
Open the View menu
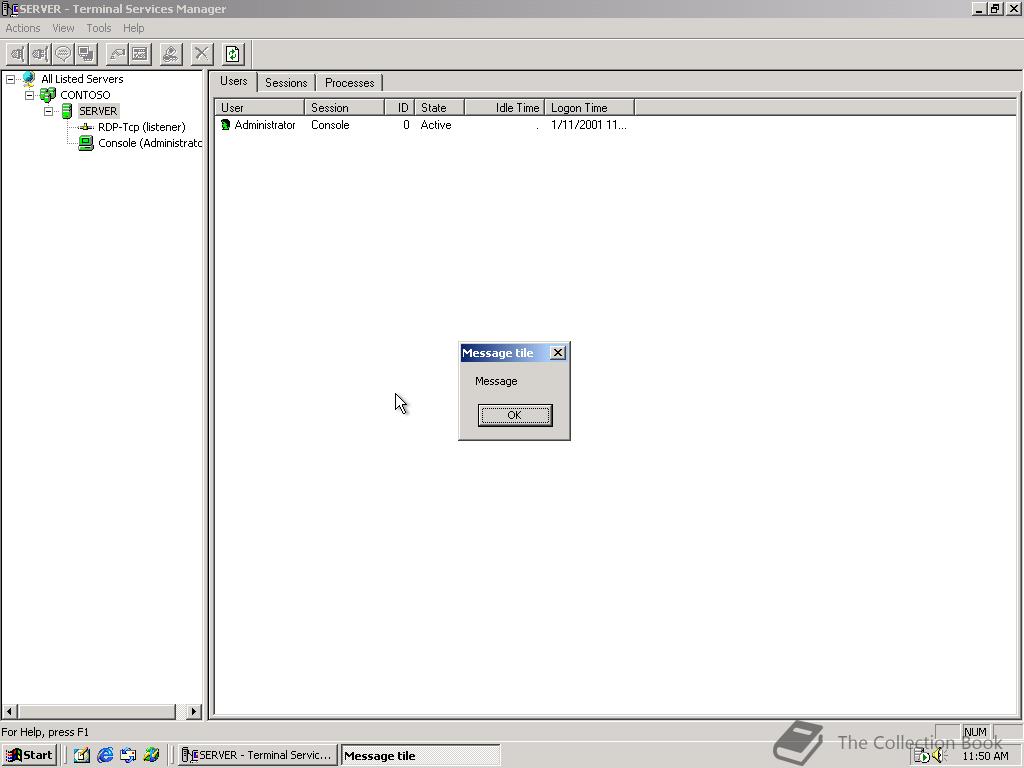click(x=63, y=28)
